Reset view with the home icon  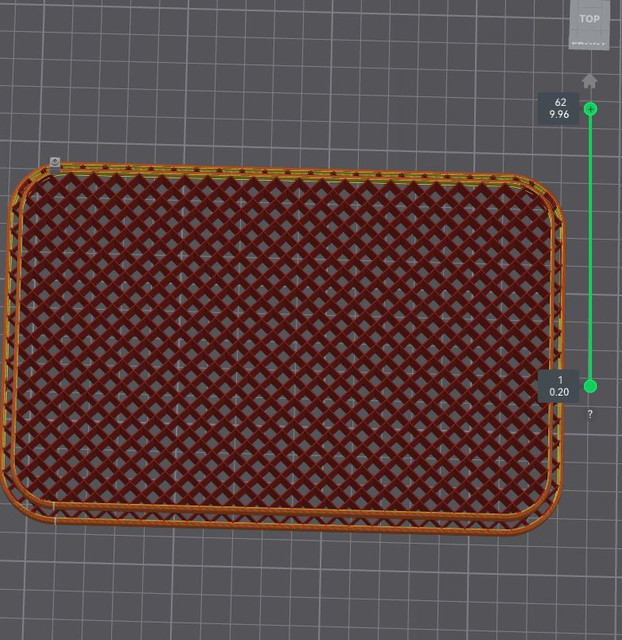(589, 81)
